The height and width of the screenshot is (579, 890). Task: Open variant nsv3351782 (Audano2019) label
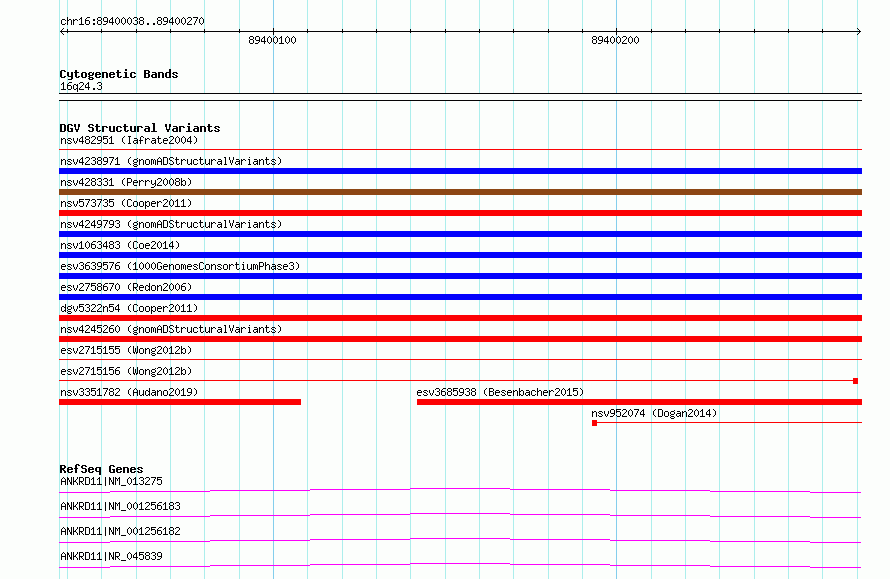point(129,392)
